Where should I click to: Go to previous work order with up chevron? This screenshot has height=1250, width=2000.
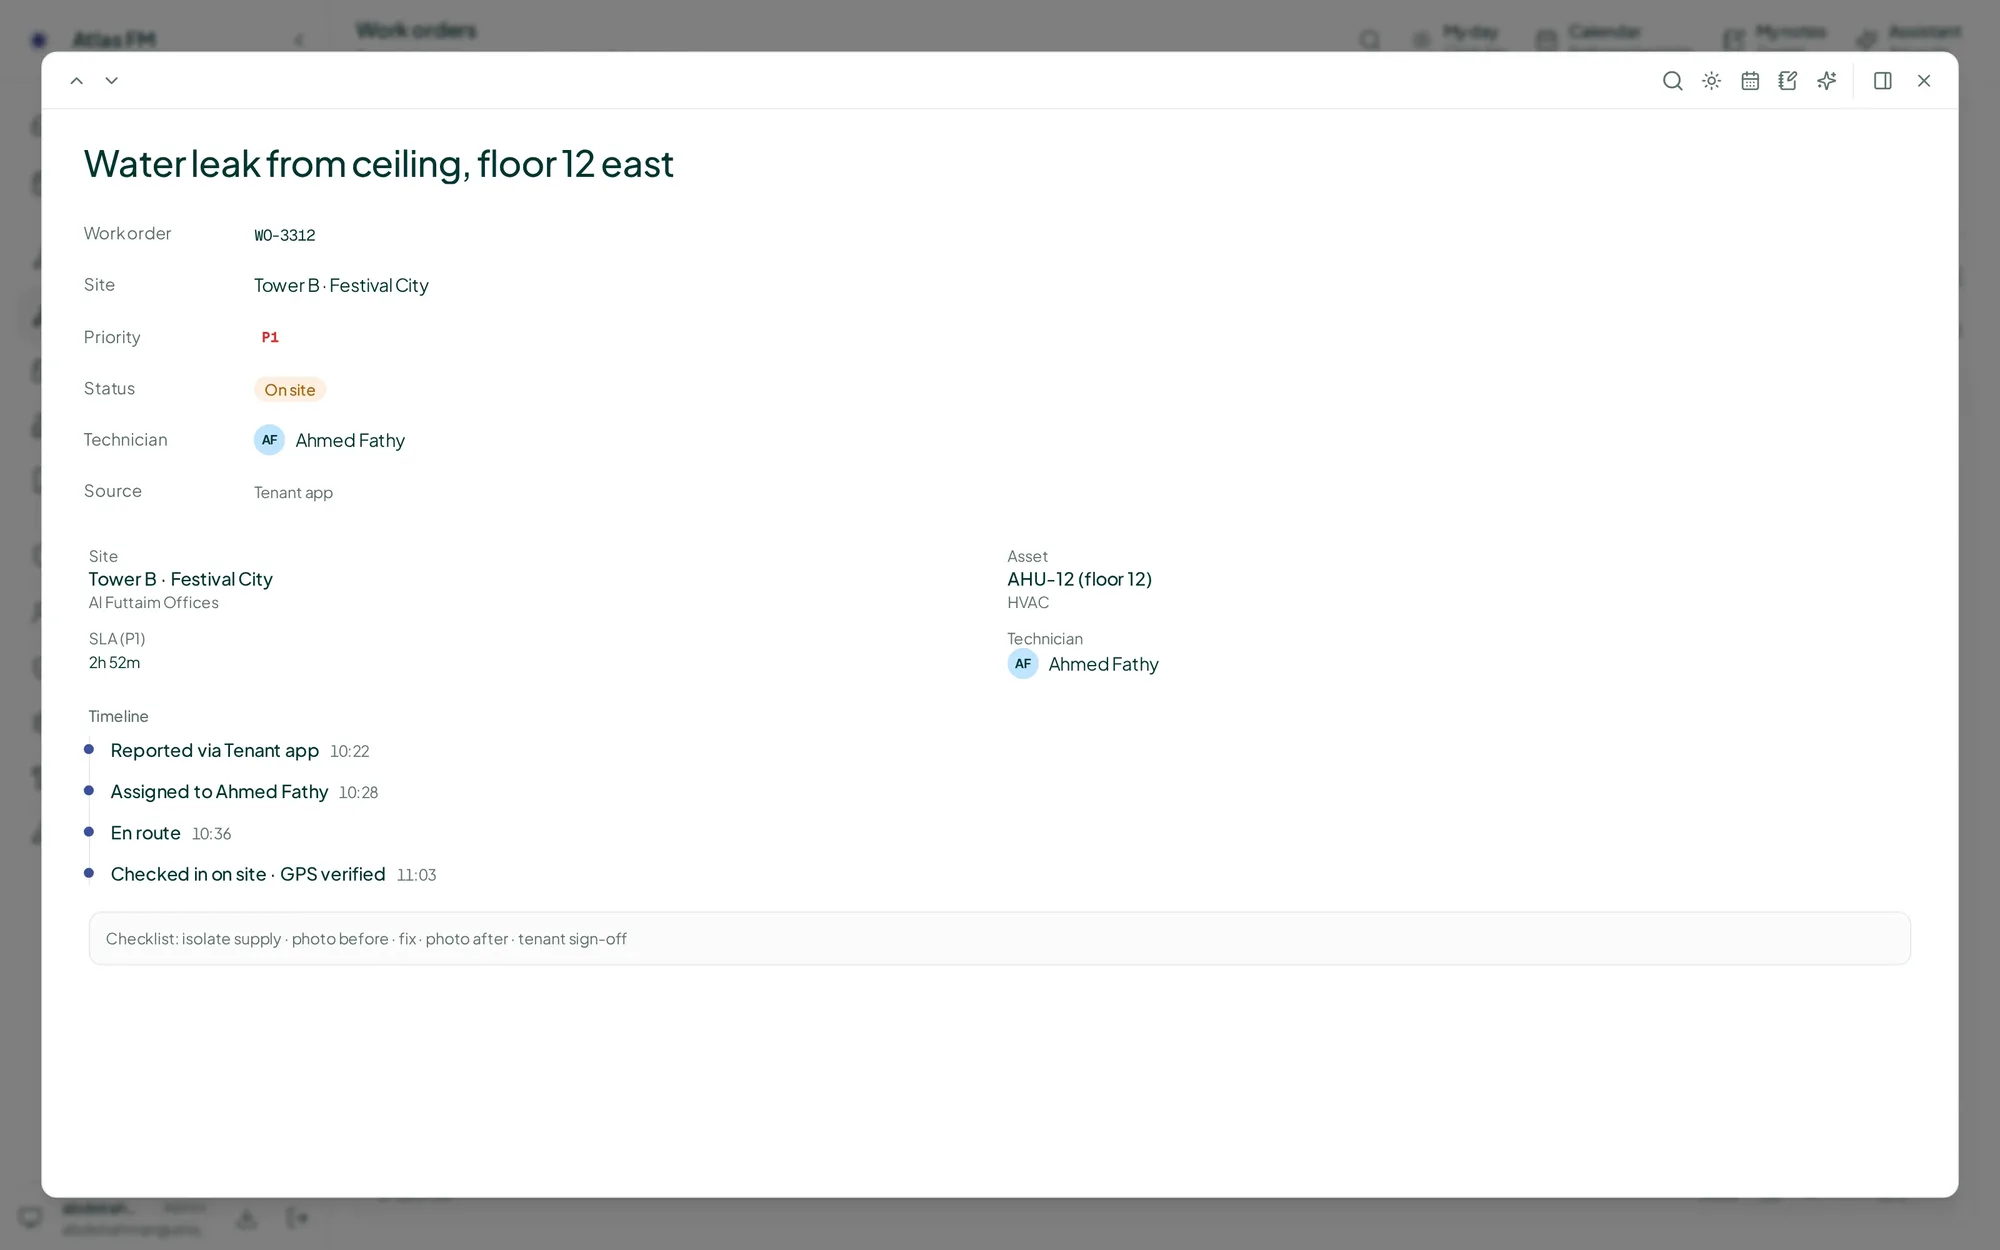[x=76, y=81]
